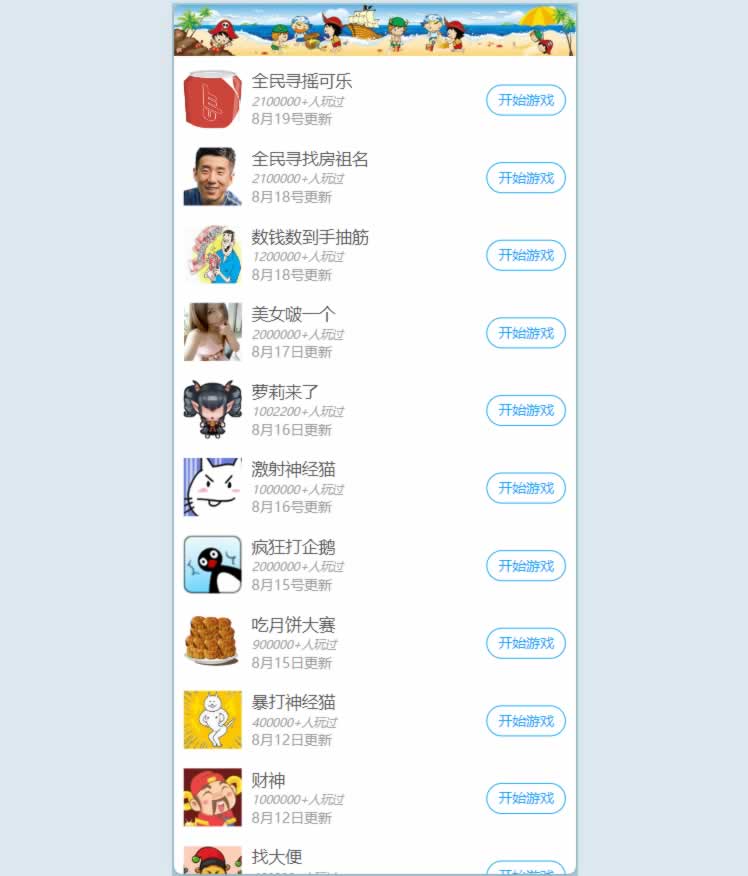Screen dimensions: 748x876
Task: Open the mooncake plate icon
Action: (x=212, y=642)
